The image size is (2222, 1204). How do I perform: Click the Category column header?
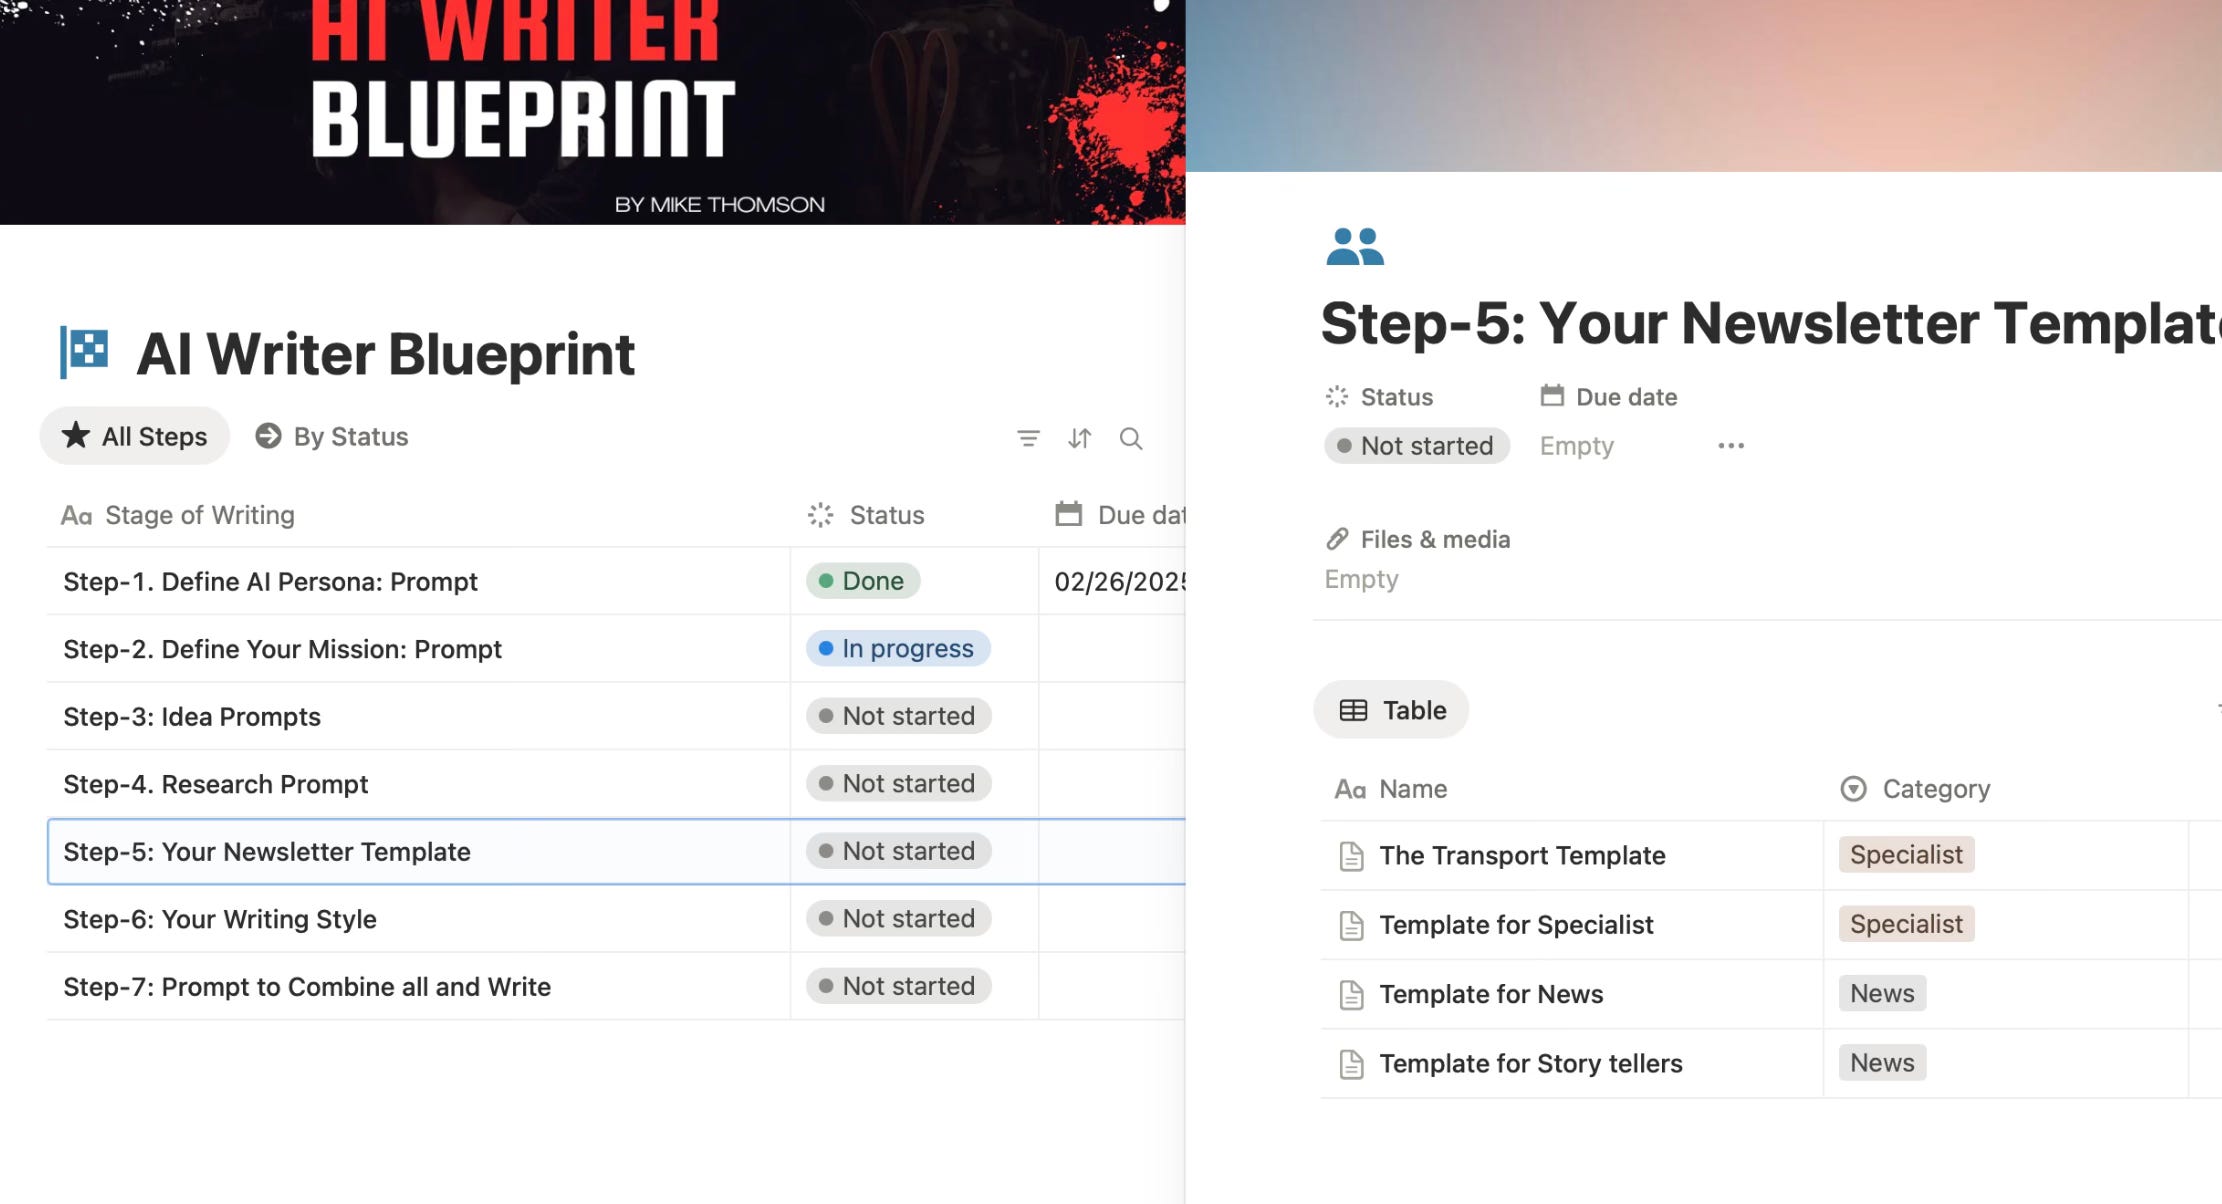(x=1935, y=789)
